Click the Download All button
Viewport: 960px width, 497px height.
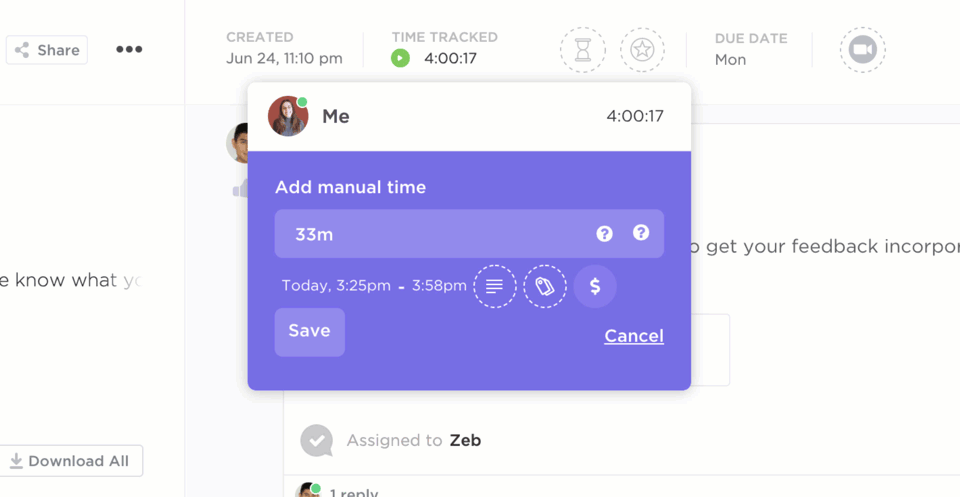70,461
